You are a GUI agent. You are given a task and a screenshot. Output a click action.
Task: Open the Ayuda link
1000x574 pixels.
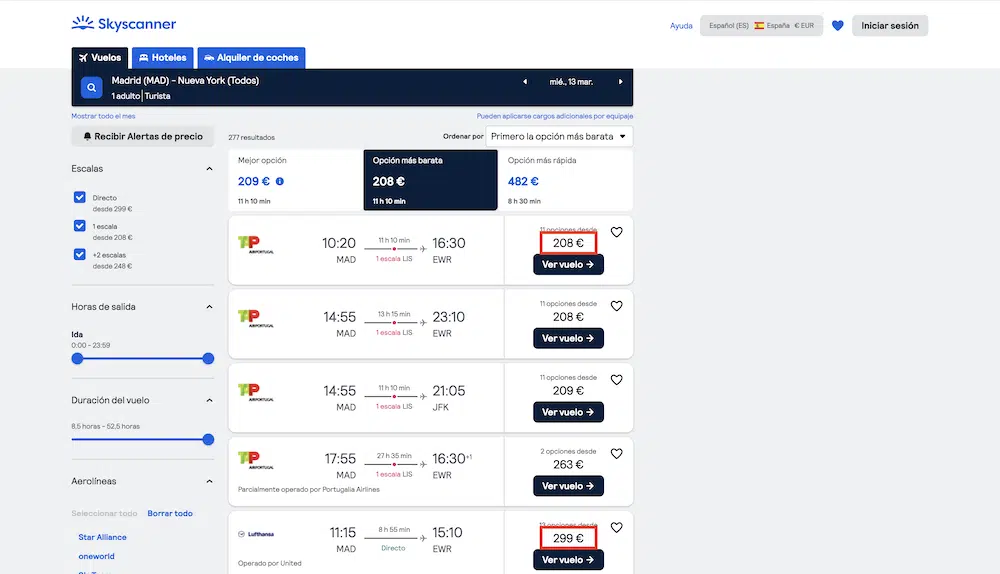[680, 26]
